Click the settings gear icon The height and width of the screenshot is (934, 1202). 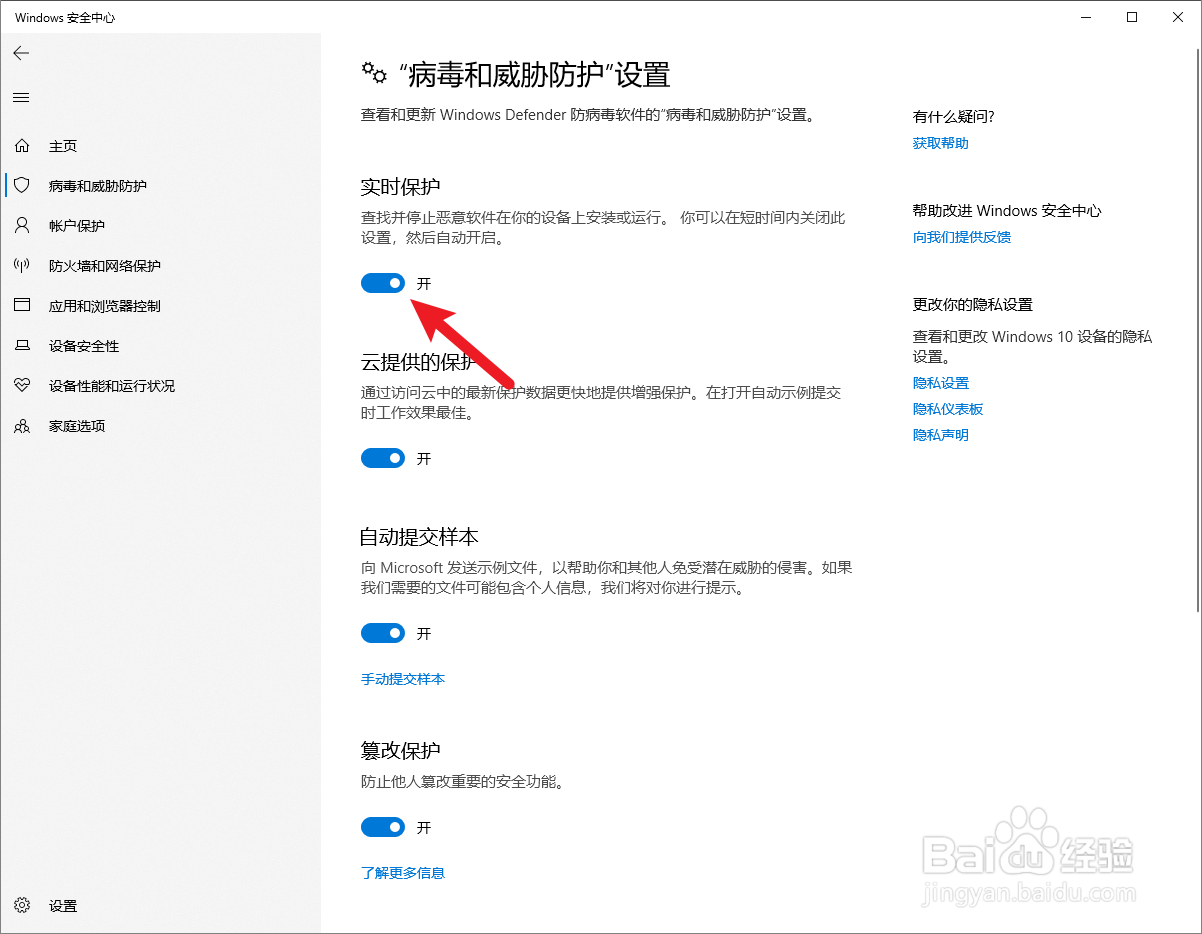click(x=22, y=906)
